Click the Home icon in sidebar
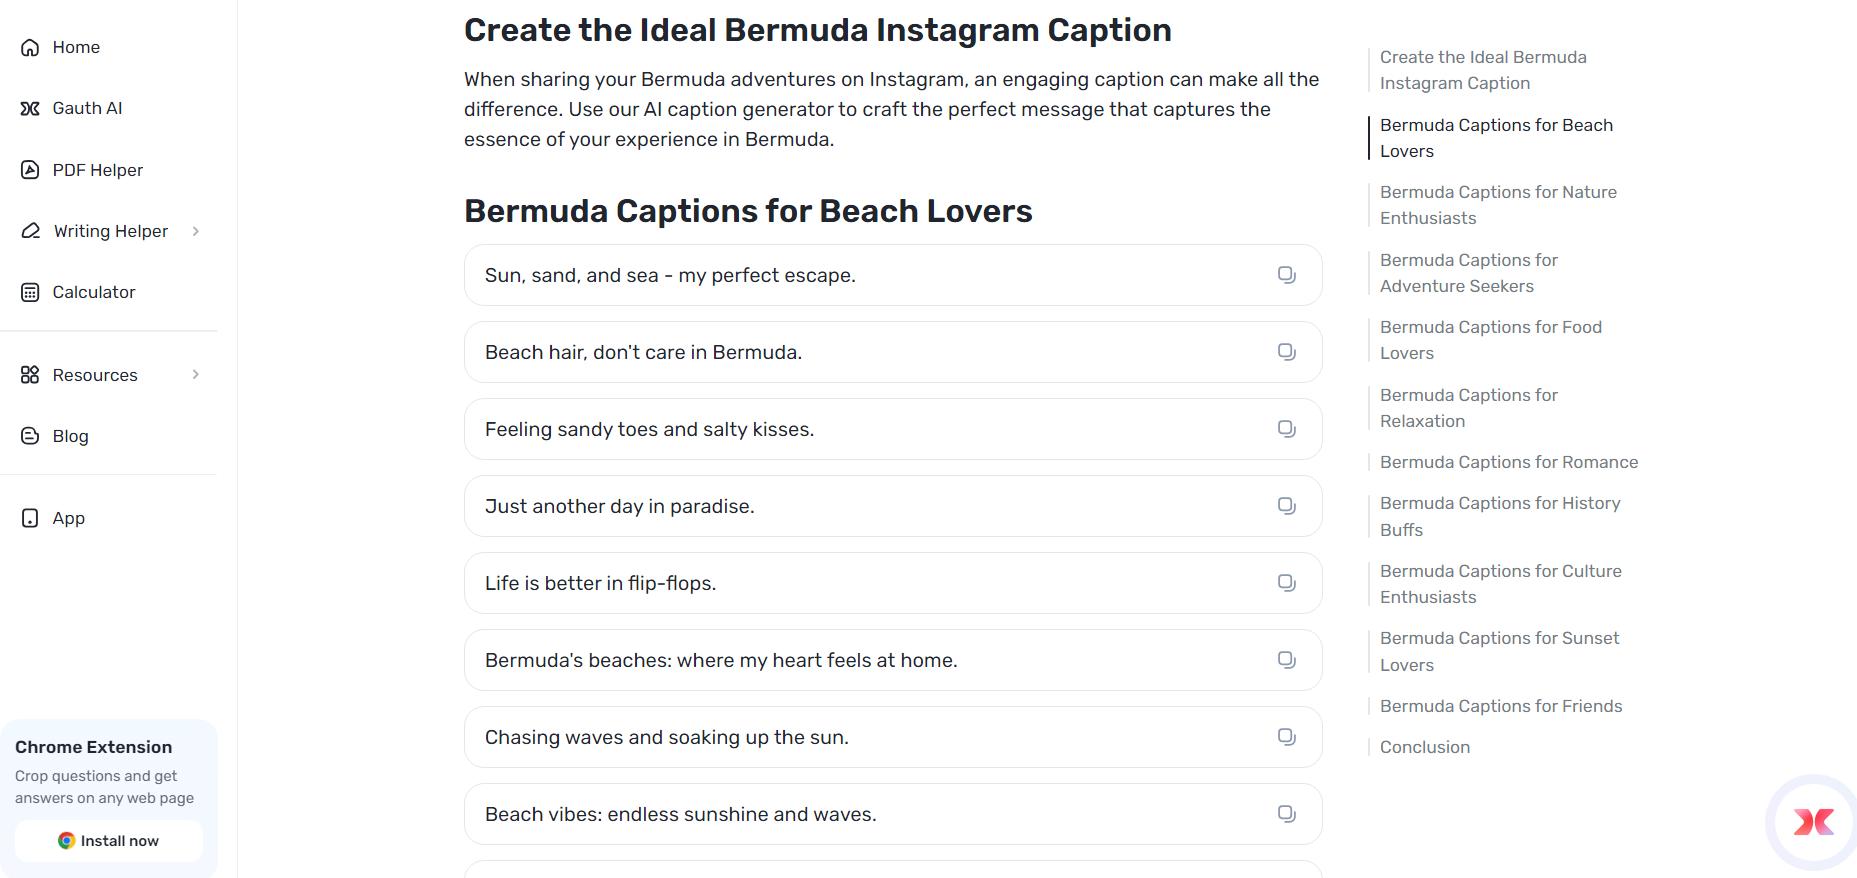Screen dimensions: 1857x878 click(x=29, y=47)
